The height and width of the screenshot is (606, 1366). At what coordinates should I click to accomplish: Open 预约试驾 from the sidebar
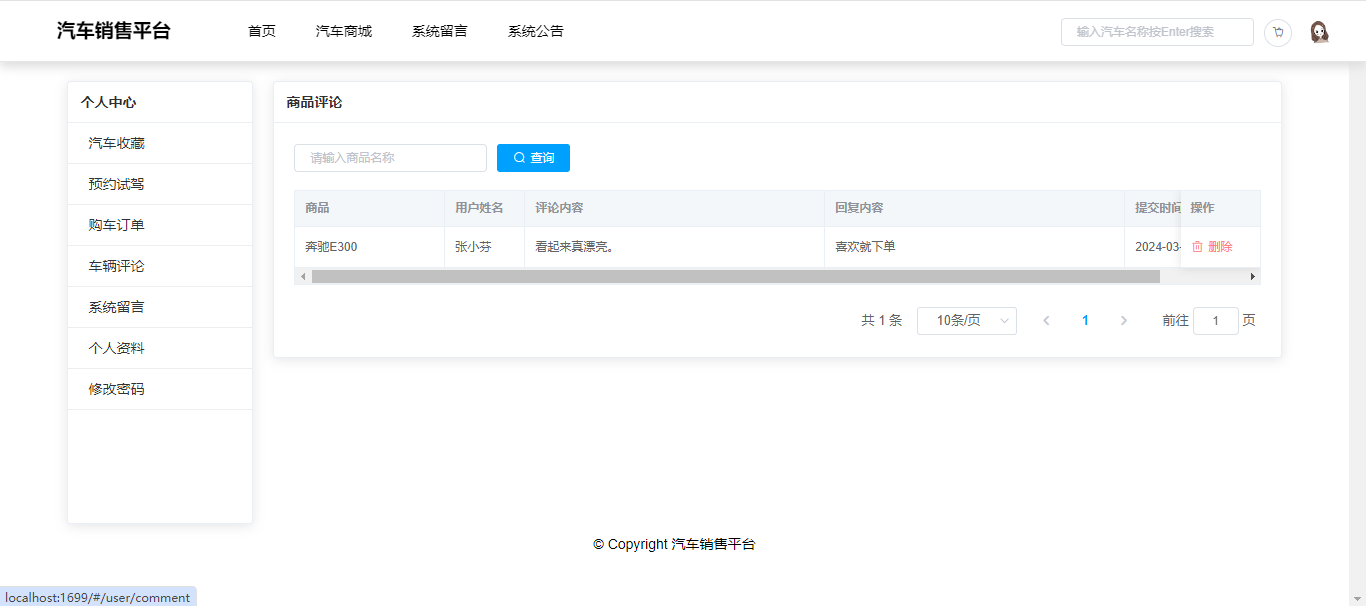pos(117,184)
